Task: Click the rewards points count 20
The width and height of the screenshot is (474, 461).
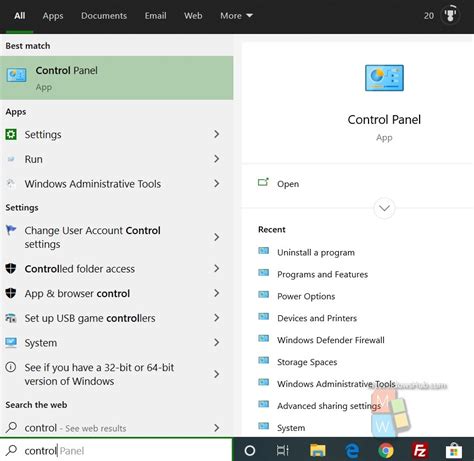Action: click(x=429, y=16)
